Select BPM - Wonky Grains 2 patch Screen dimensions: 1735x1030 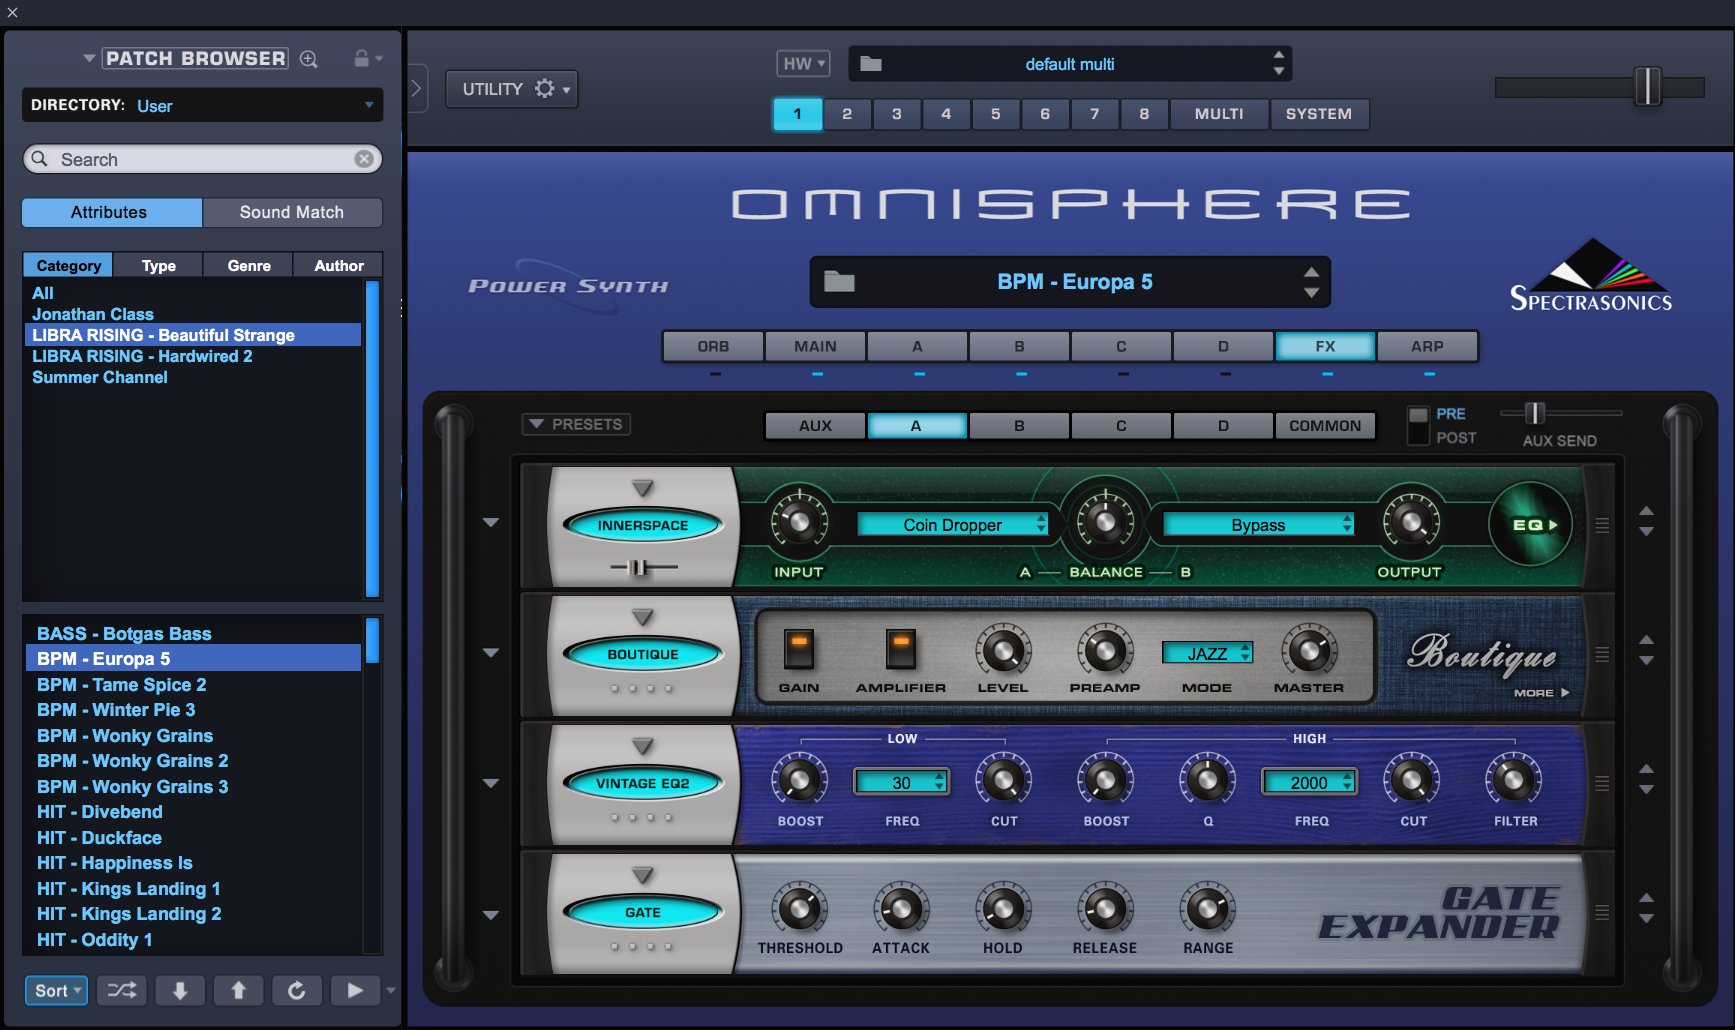[133, 761]
